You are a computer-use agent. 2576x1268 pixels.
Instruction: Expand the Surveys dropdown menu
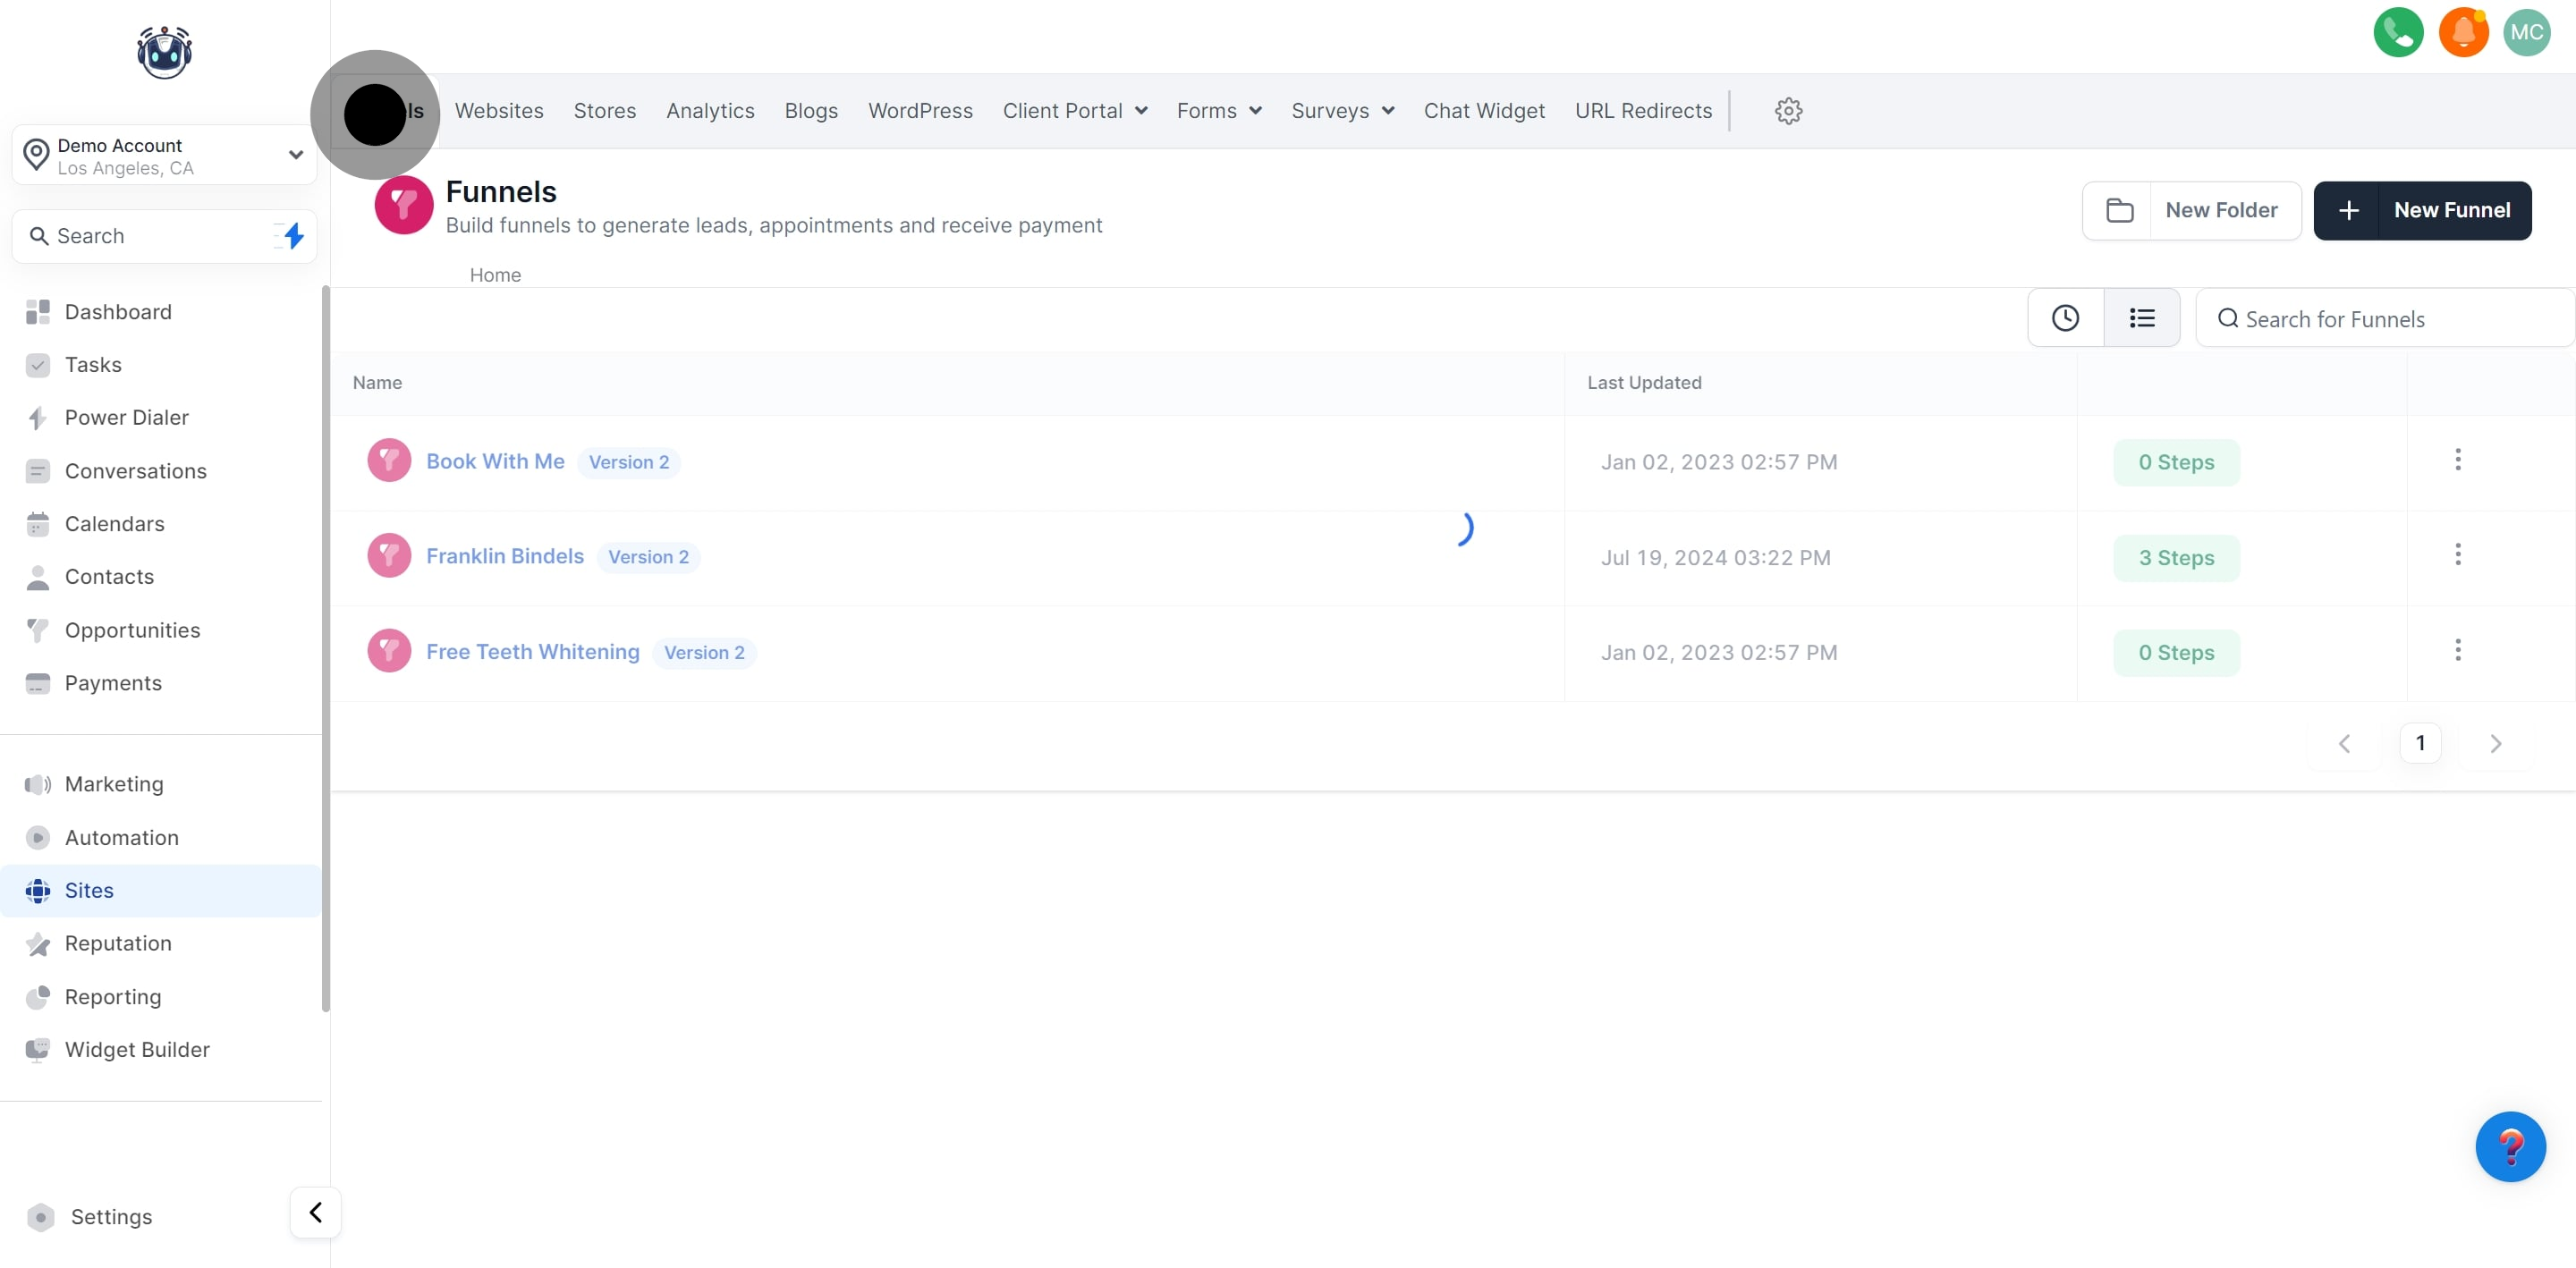click(x=1342, y=111)
